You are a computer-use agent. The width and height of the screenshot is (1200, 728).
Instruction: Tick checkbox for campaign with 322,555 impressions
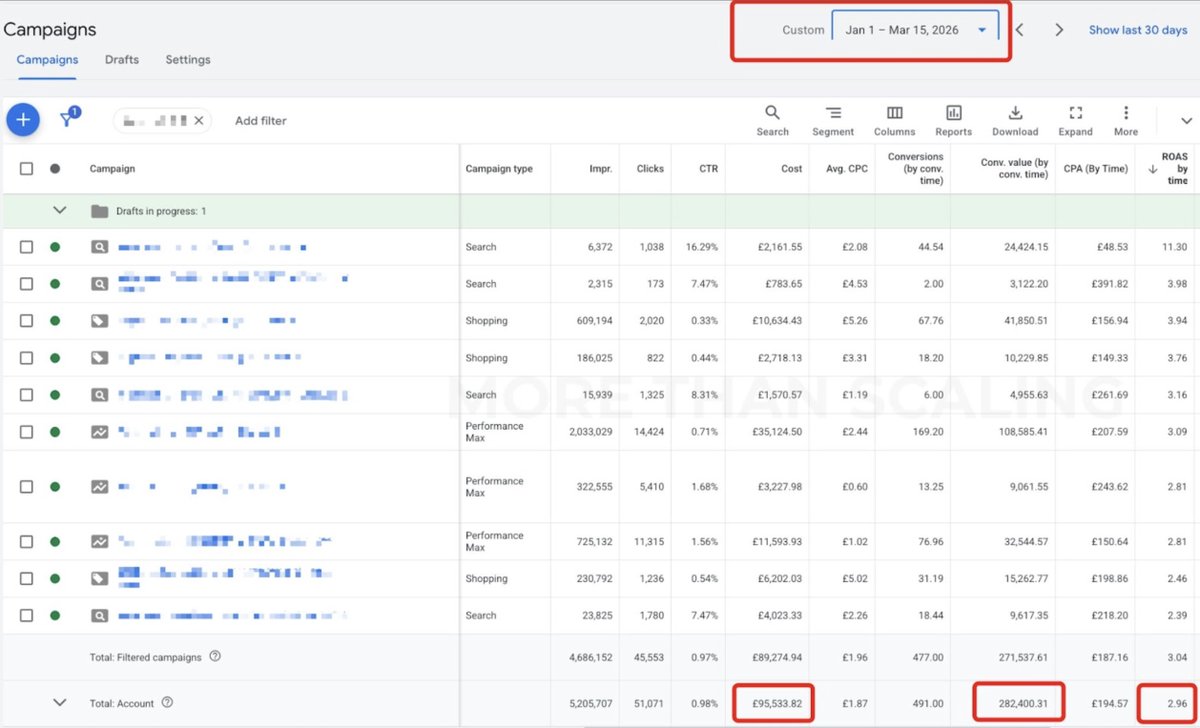pyautogui.click(x=26, y=487)
